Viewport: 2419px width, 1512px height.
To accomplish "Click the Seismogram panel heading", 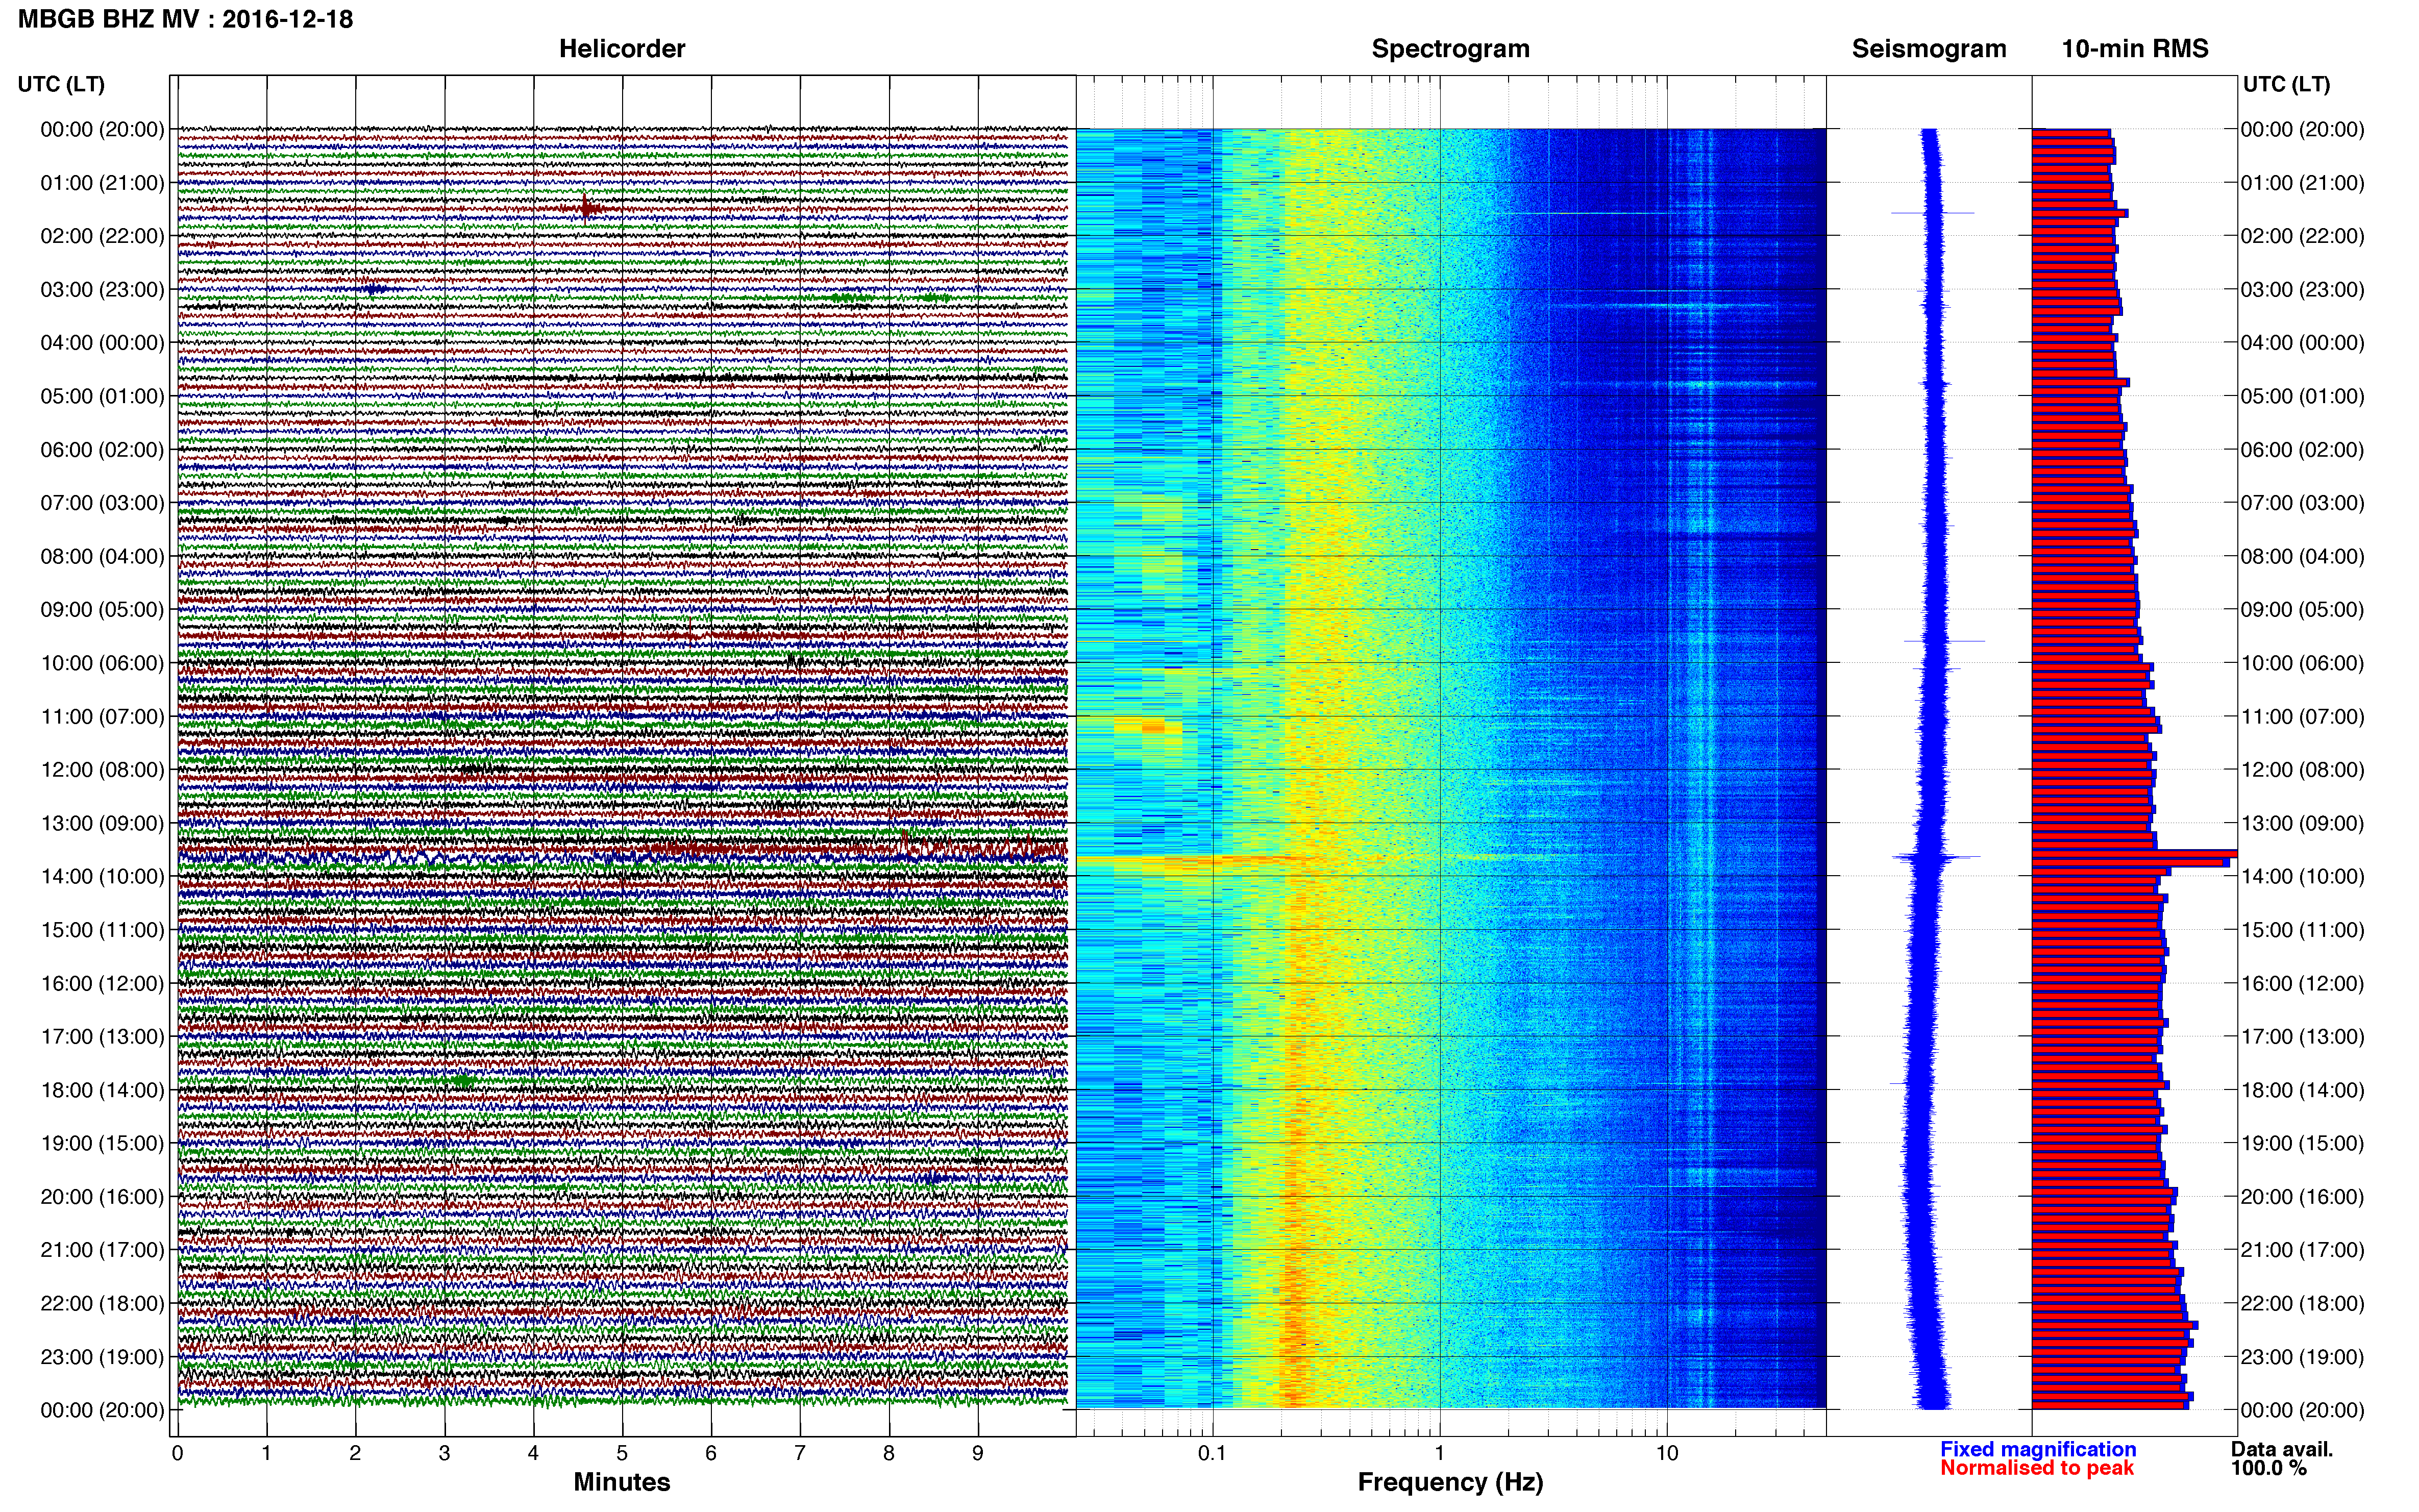I will 1929,49.
